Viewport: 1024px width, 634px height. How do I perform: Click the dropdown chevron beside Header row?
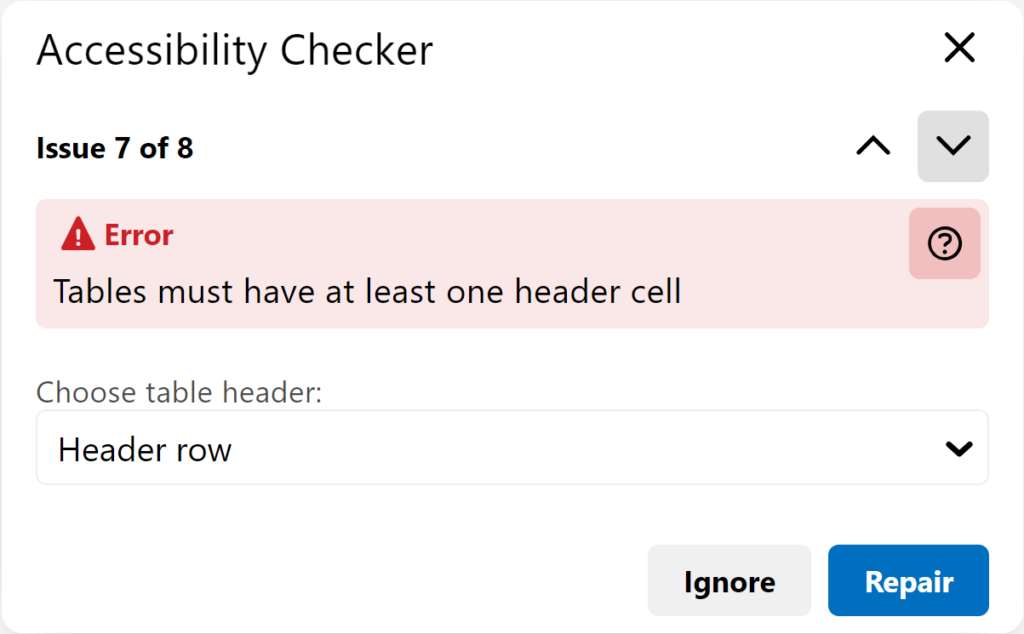(959, 447)
